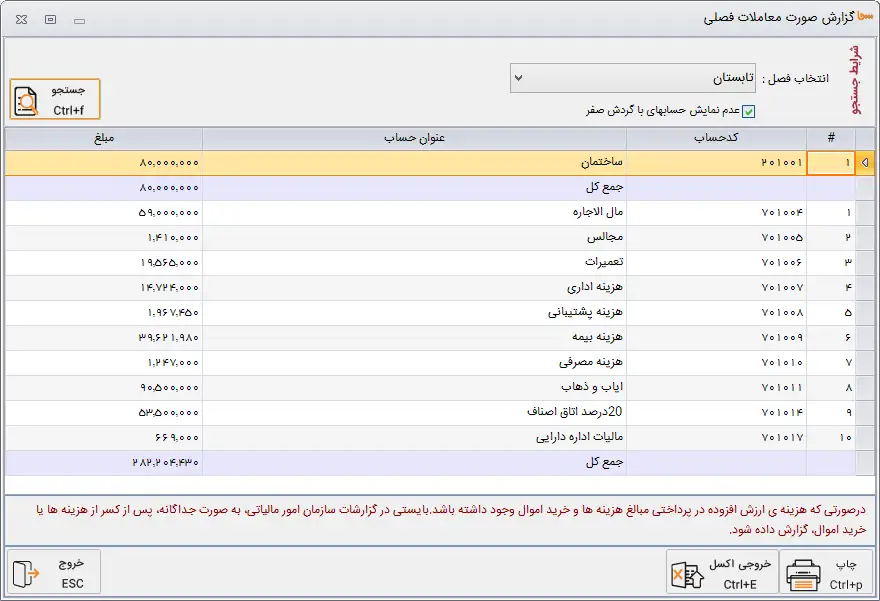Click the current row arrow indicator

tap(864, 163)
